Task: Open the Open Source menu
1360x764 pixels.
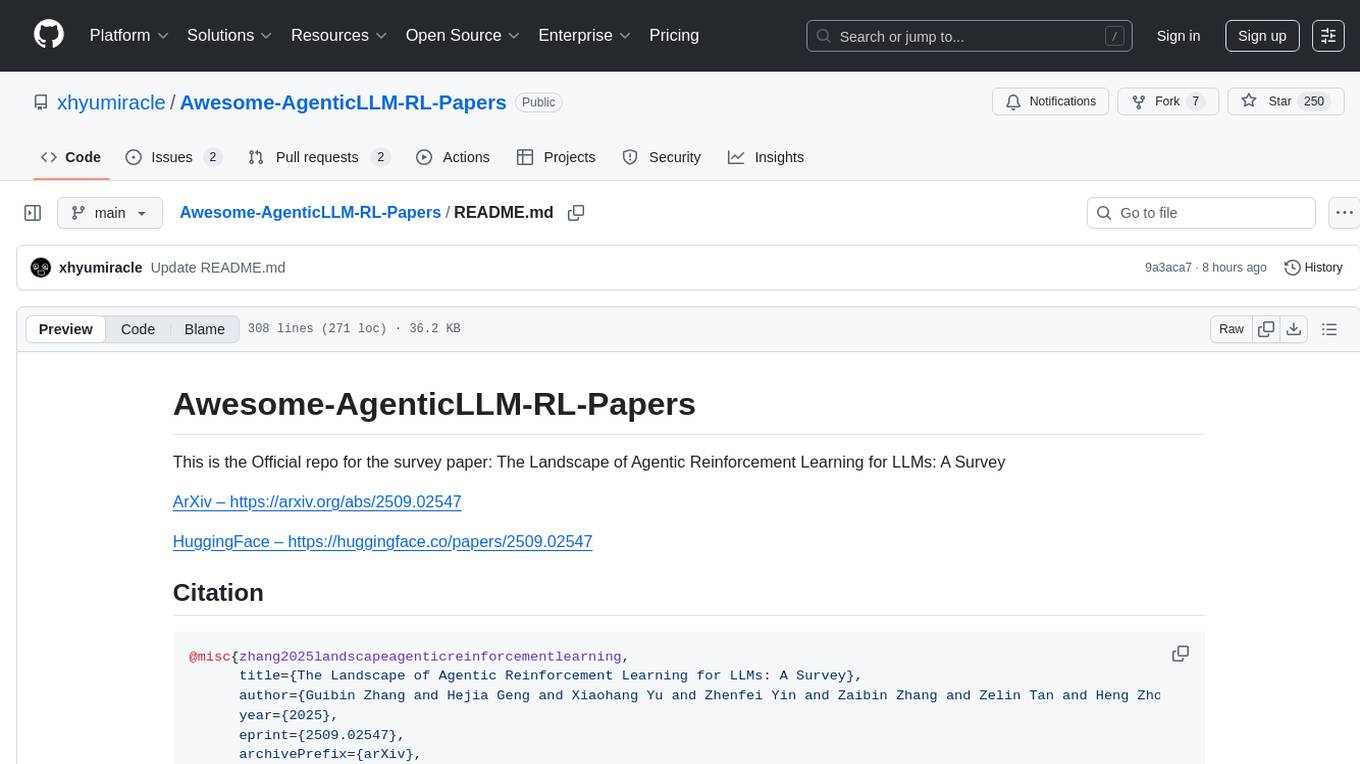Action: click(463, 35)
